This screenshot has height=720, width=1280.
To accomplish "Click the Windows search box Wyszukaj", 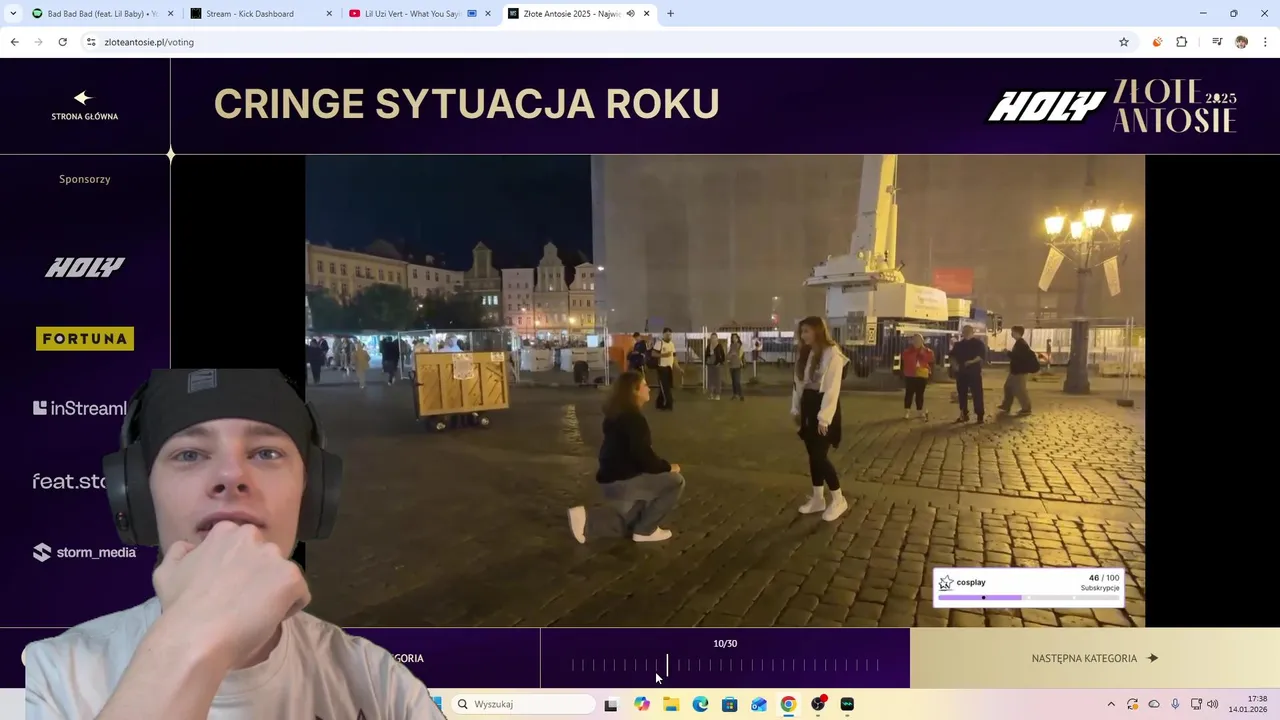I will (522, 704).
